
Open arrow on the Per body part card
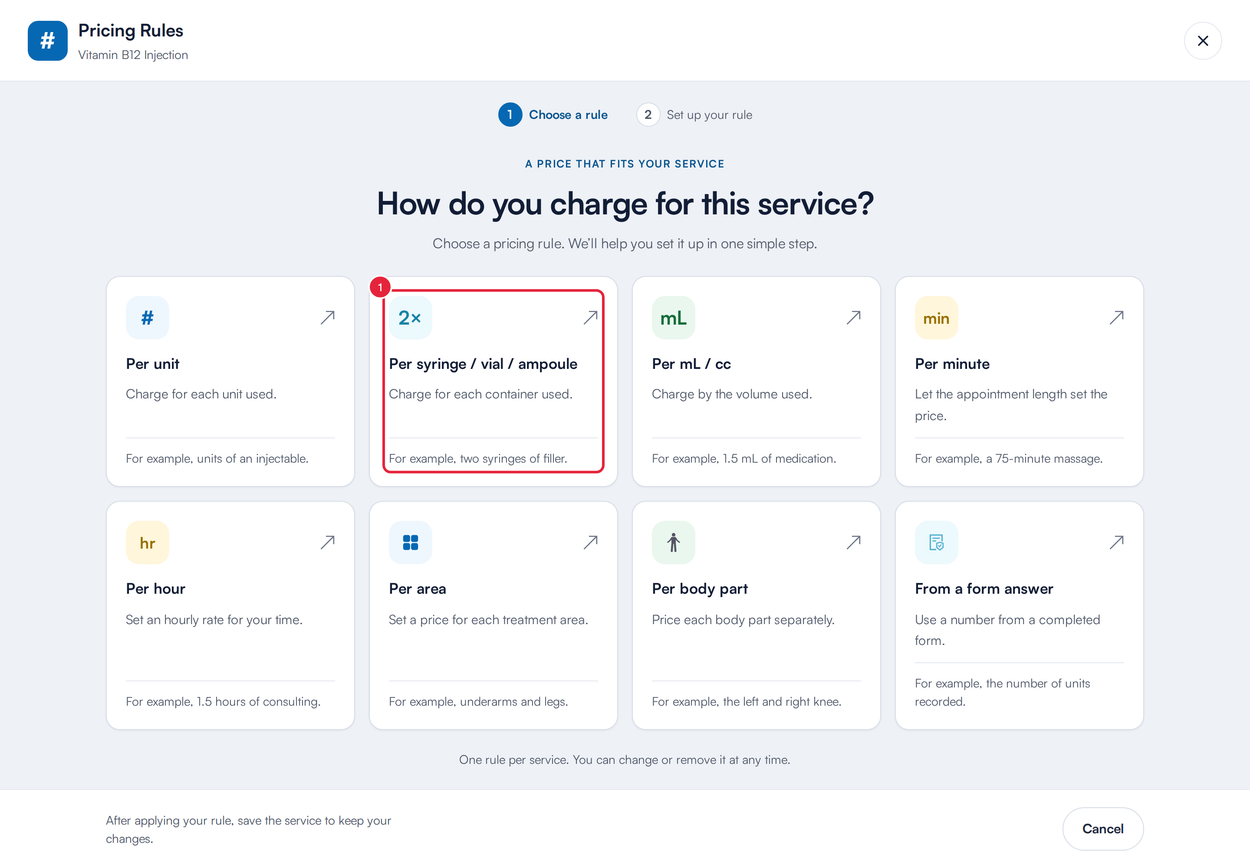(x=853, y=542)
